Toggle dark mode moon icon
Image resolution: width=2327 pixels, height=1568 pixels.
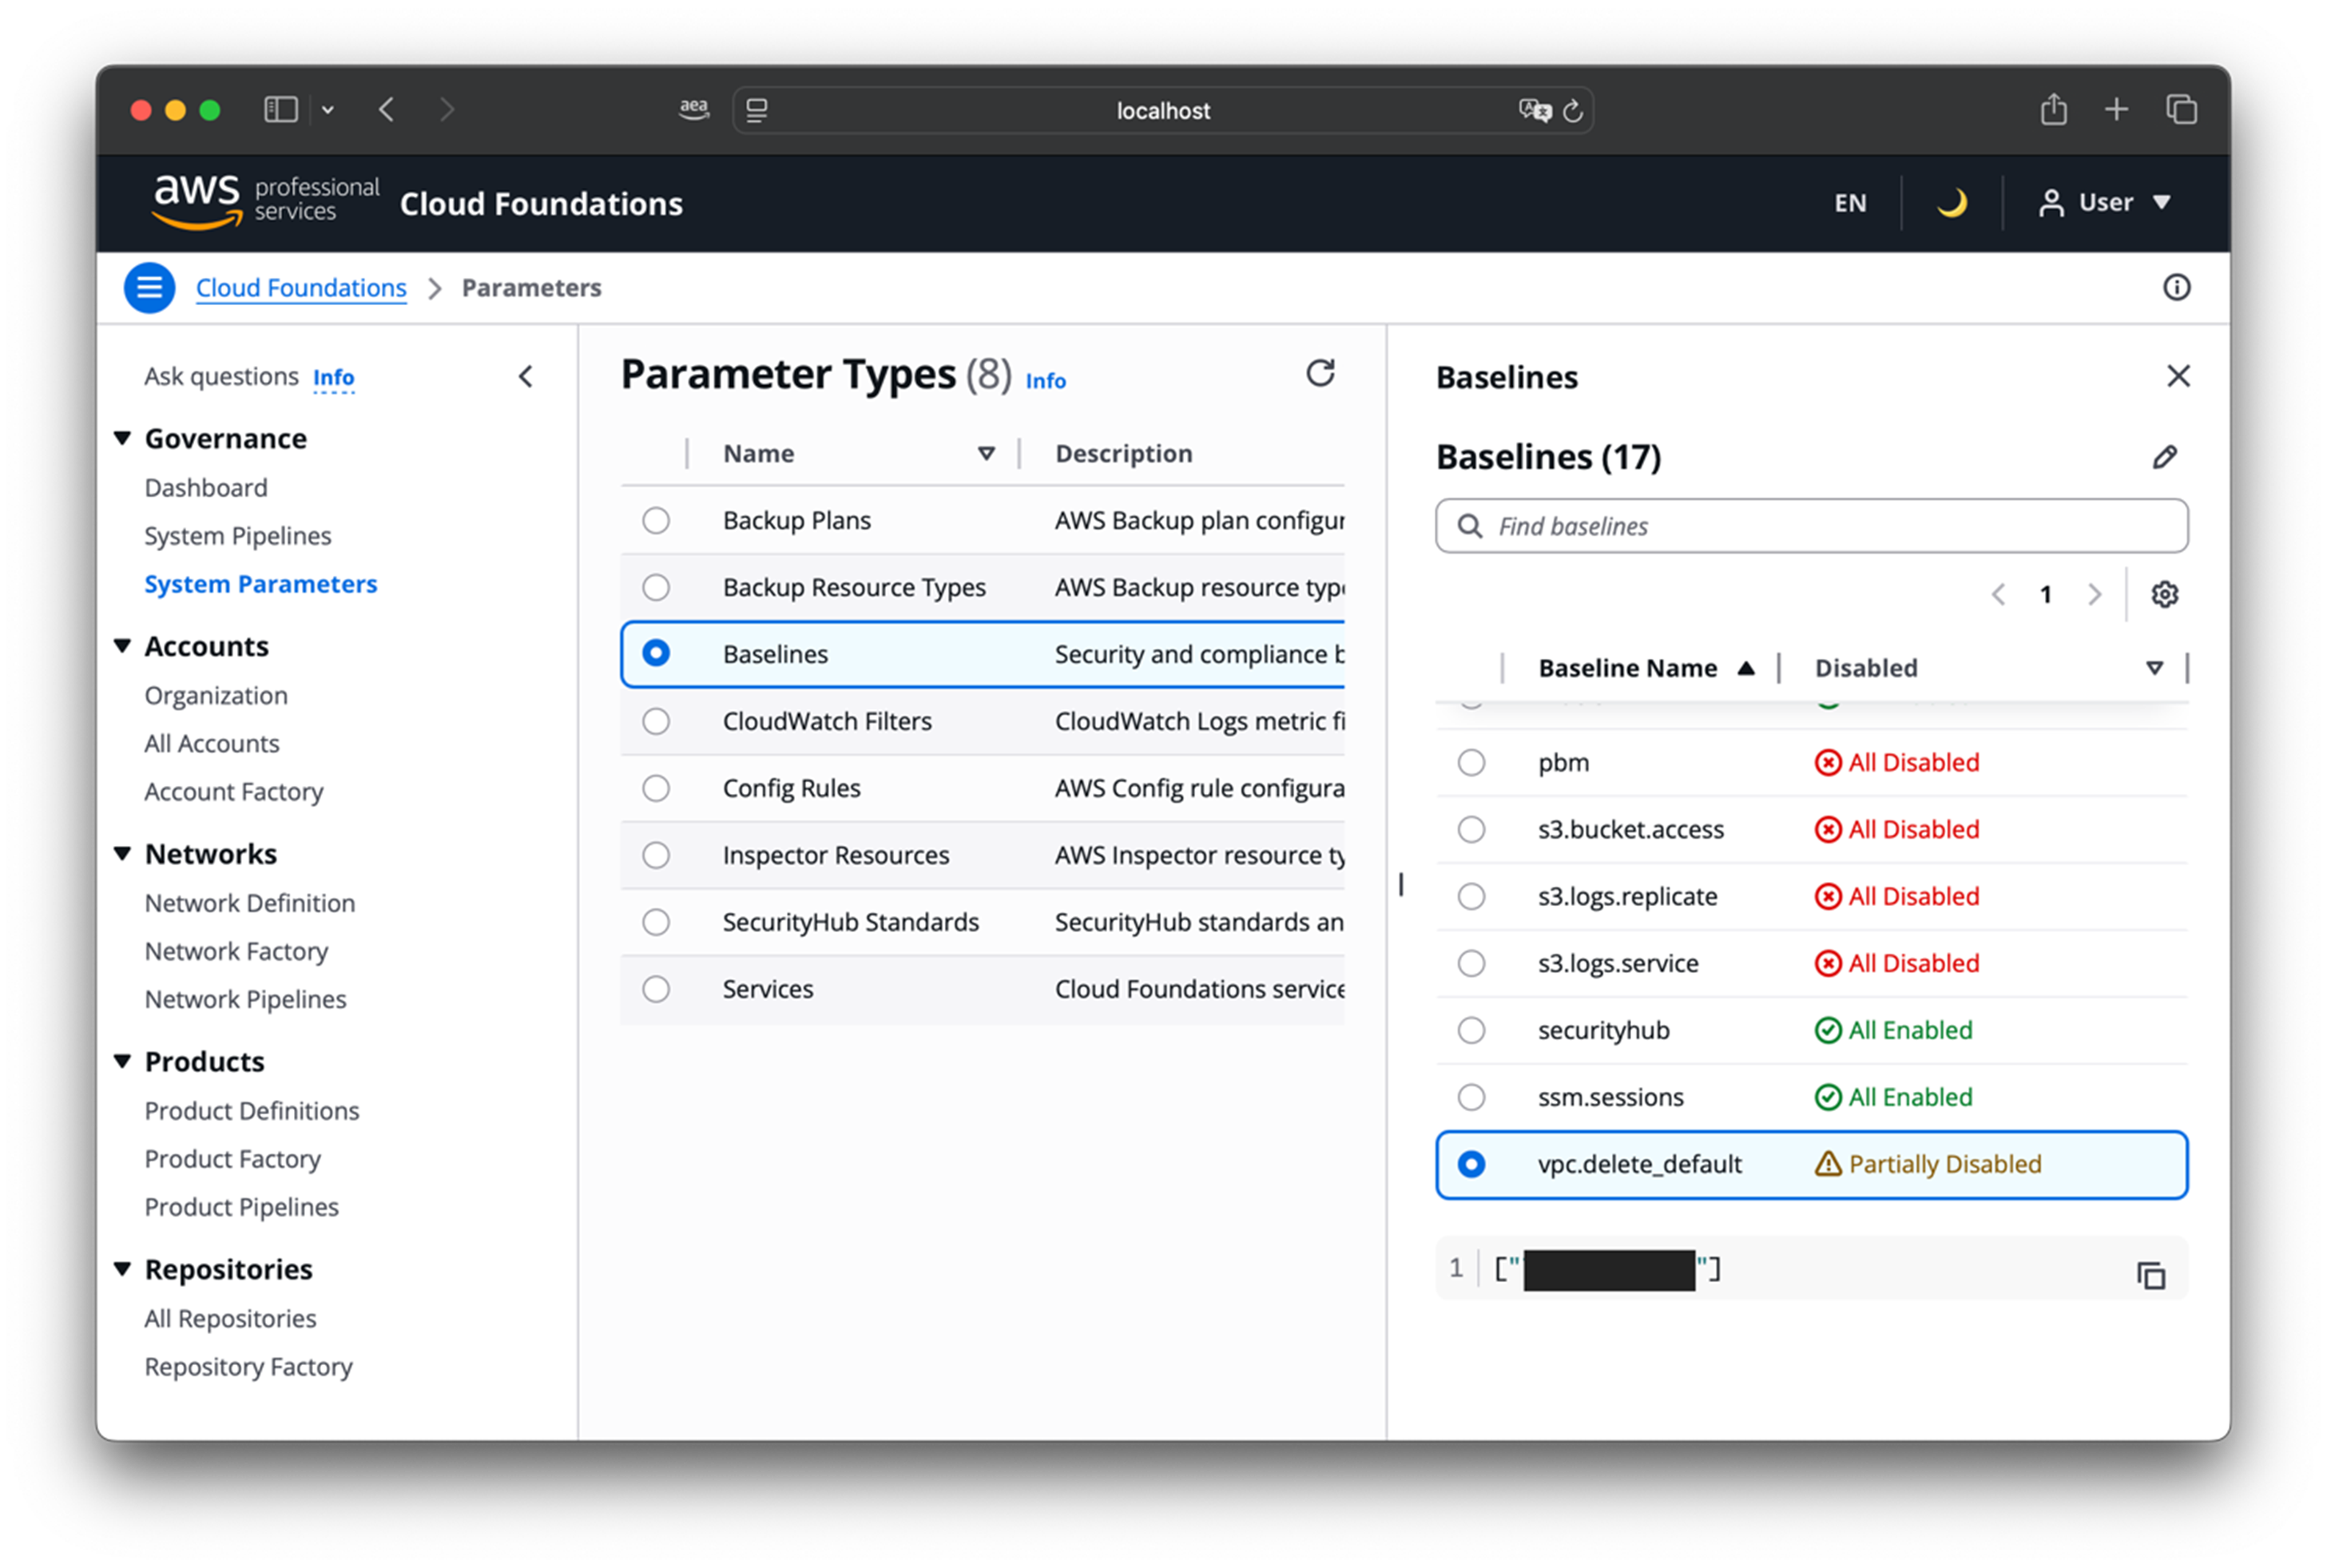pos(1951,203)
